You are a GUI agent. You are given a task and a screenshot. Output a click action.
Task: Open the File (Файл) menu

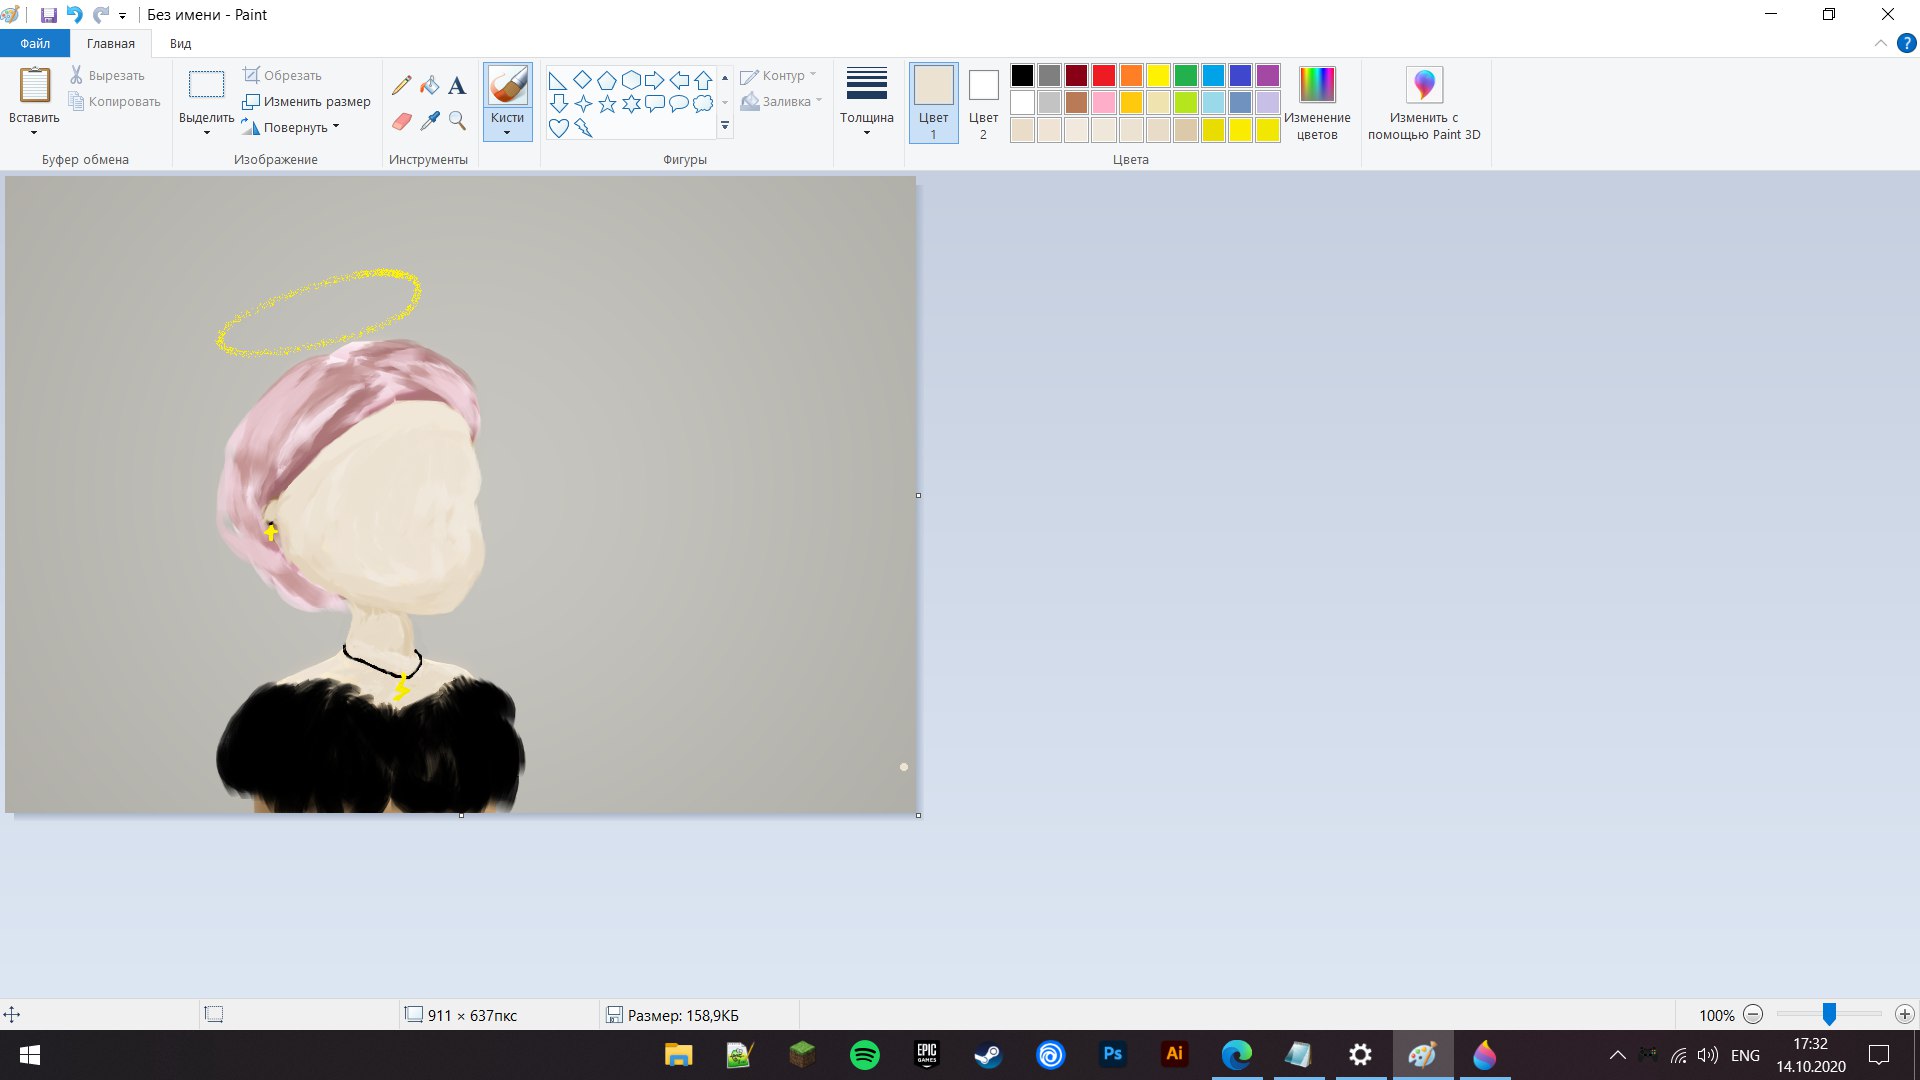point(35,43)
